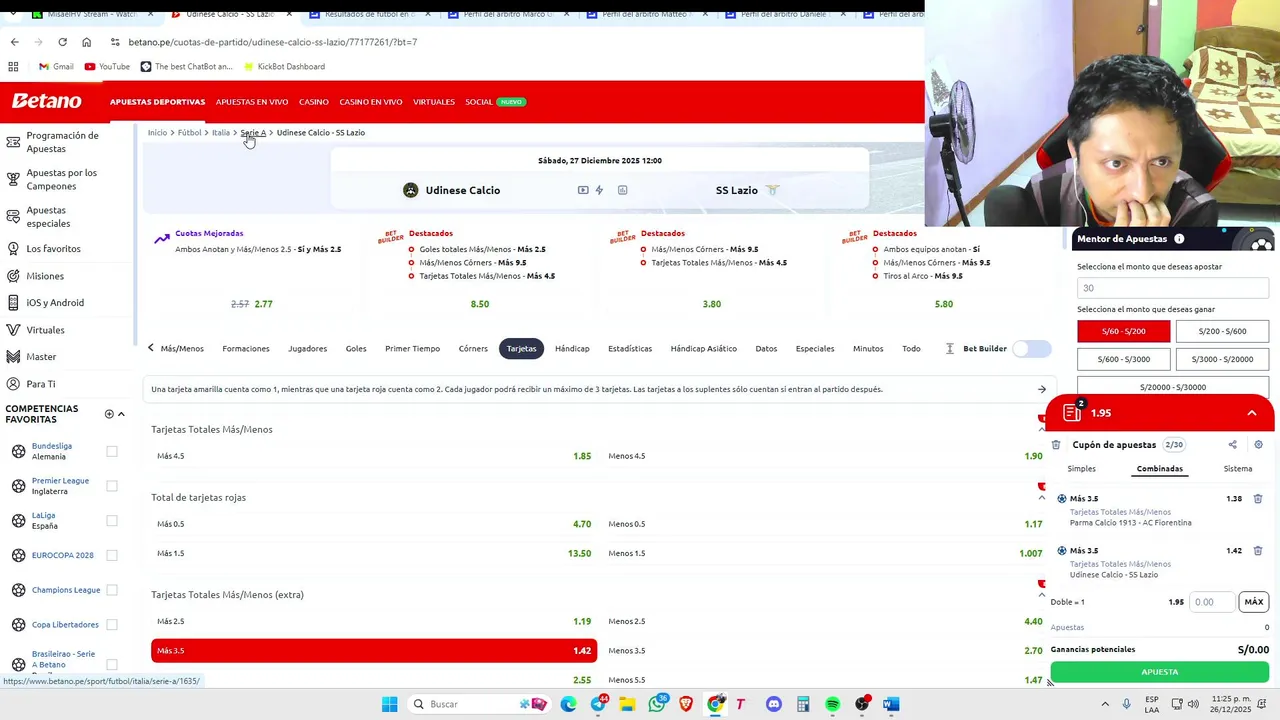The width and height of the screenshot is (1280, 720).
Task: Check the EUROCOPA 2028 checkbox
Action: click(x=112, y=555)
